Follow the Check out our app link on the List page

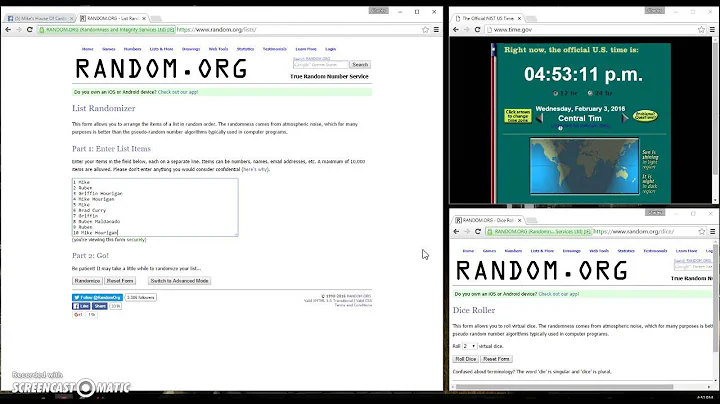(x=178, y=92)
